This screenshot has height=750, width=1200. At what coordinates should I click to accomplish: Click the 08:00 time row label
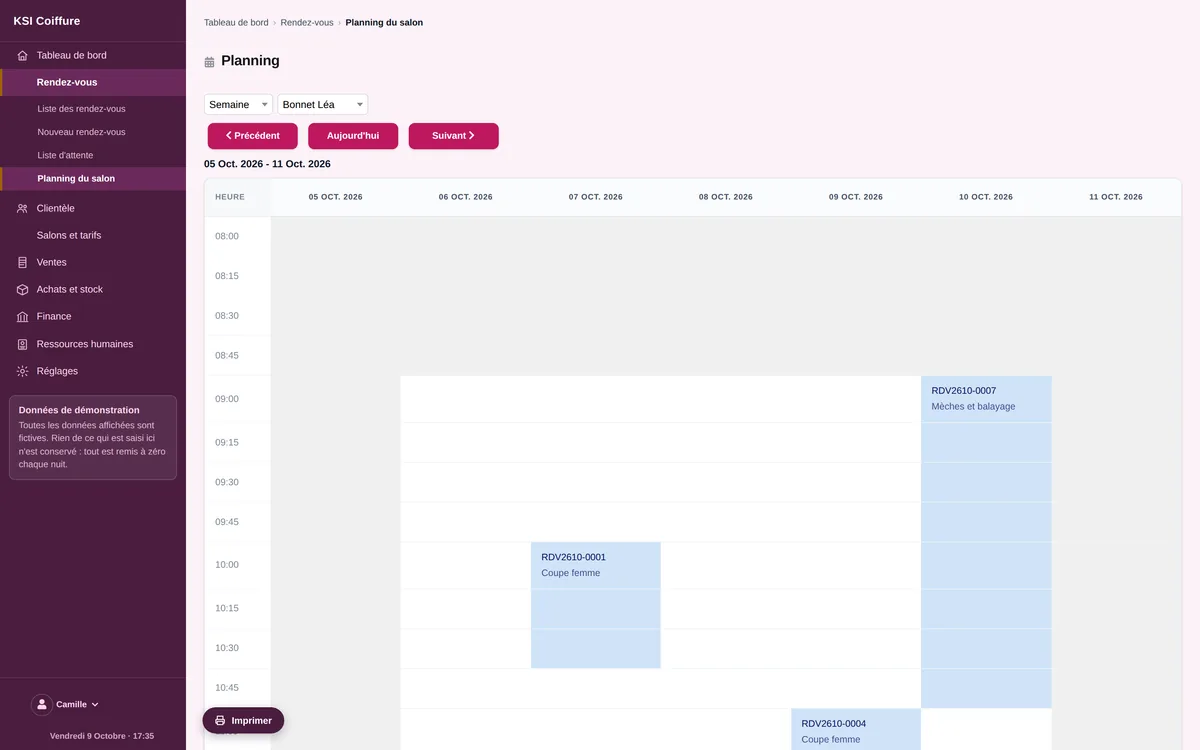[x=227, y=236]
